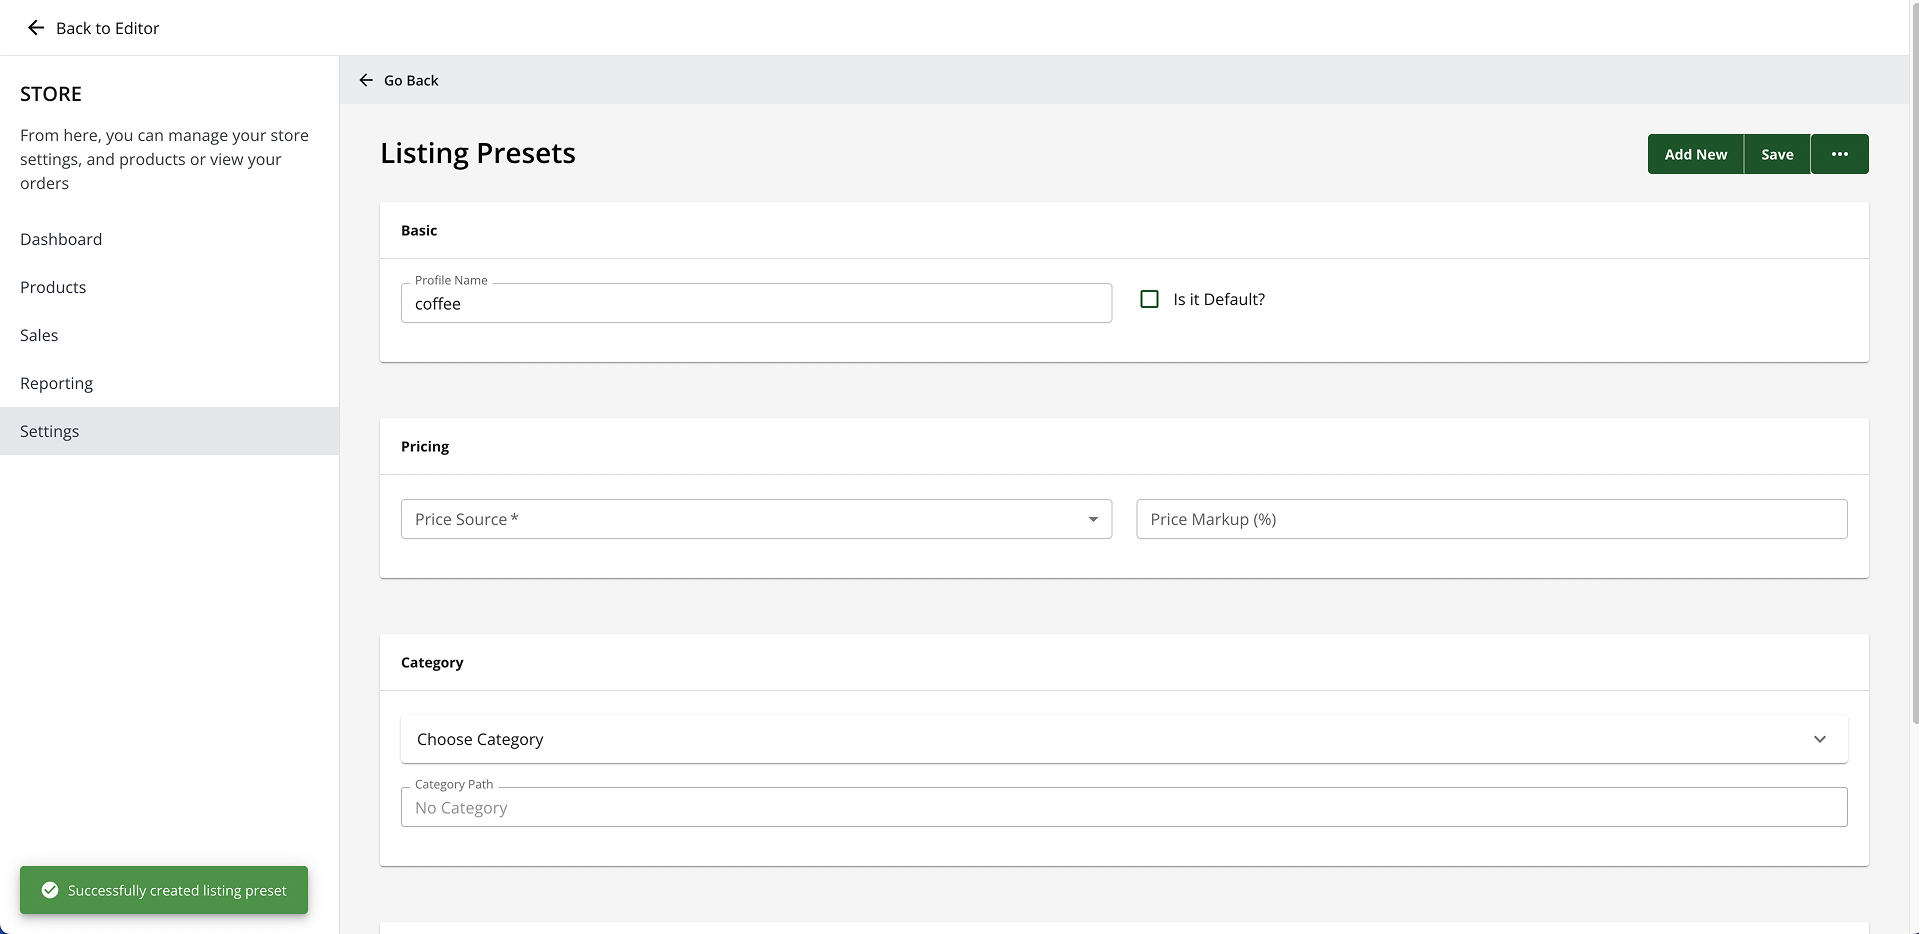Open the Sales section
This screenshot has height=934, width=1920.
point(39,335)
